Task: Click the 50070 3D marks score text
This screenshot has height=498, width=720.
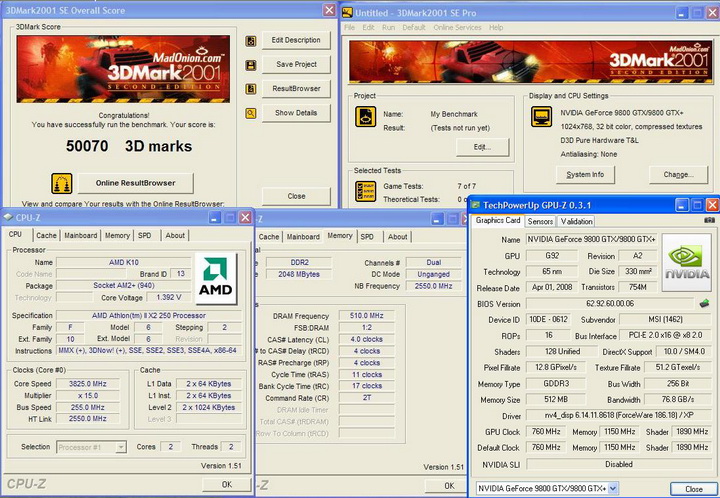Action: point(129,146)
